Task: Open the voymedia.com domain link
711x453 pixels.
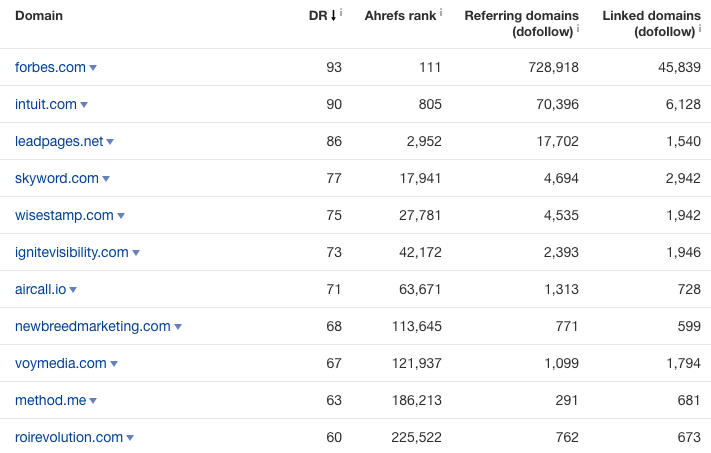Action: click(61, 363)
